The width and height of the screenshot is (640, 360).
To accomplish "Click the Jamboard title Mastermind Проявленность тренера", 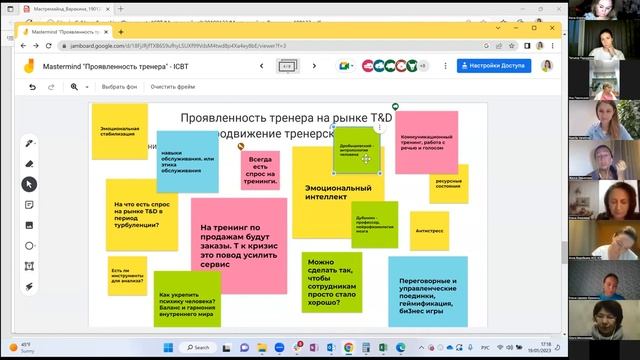I will pos(115,66).
